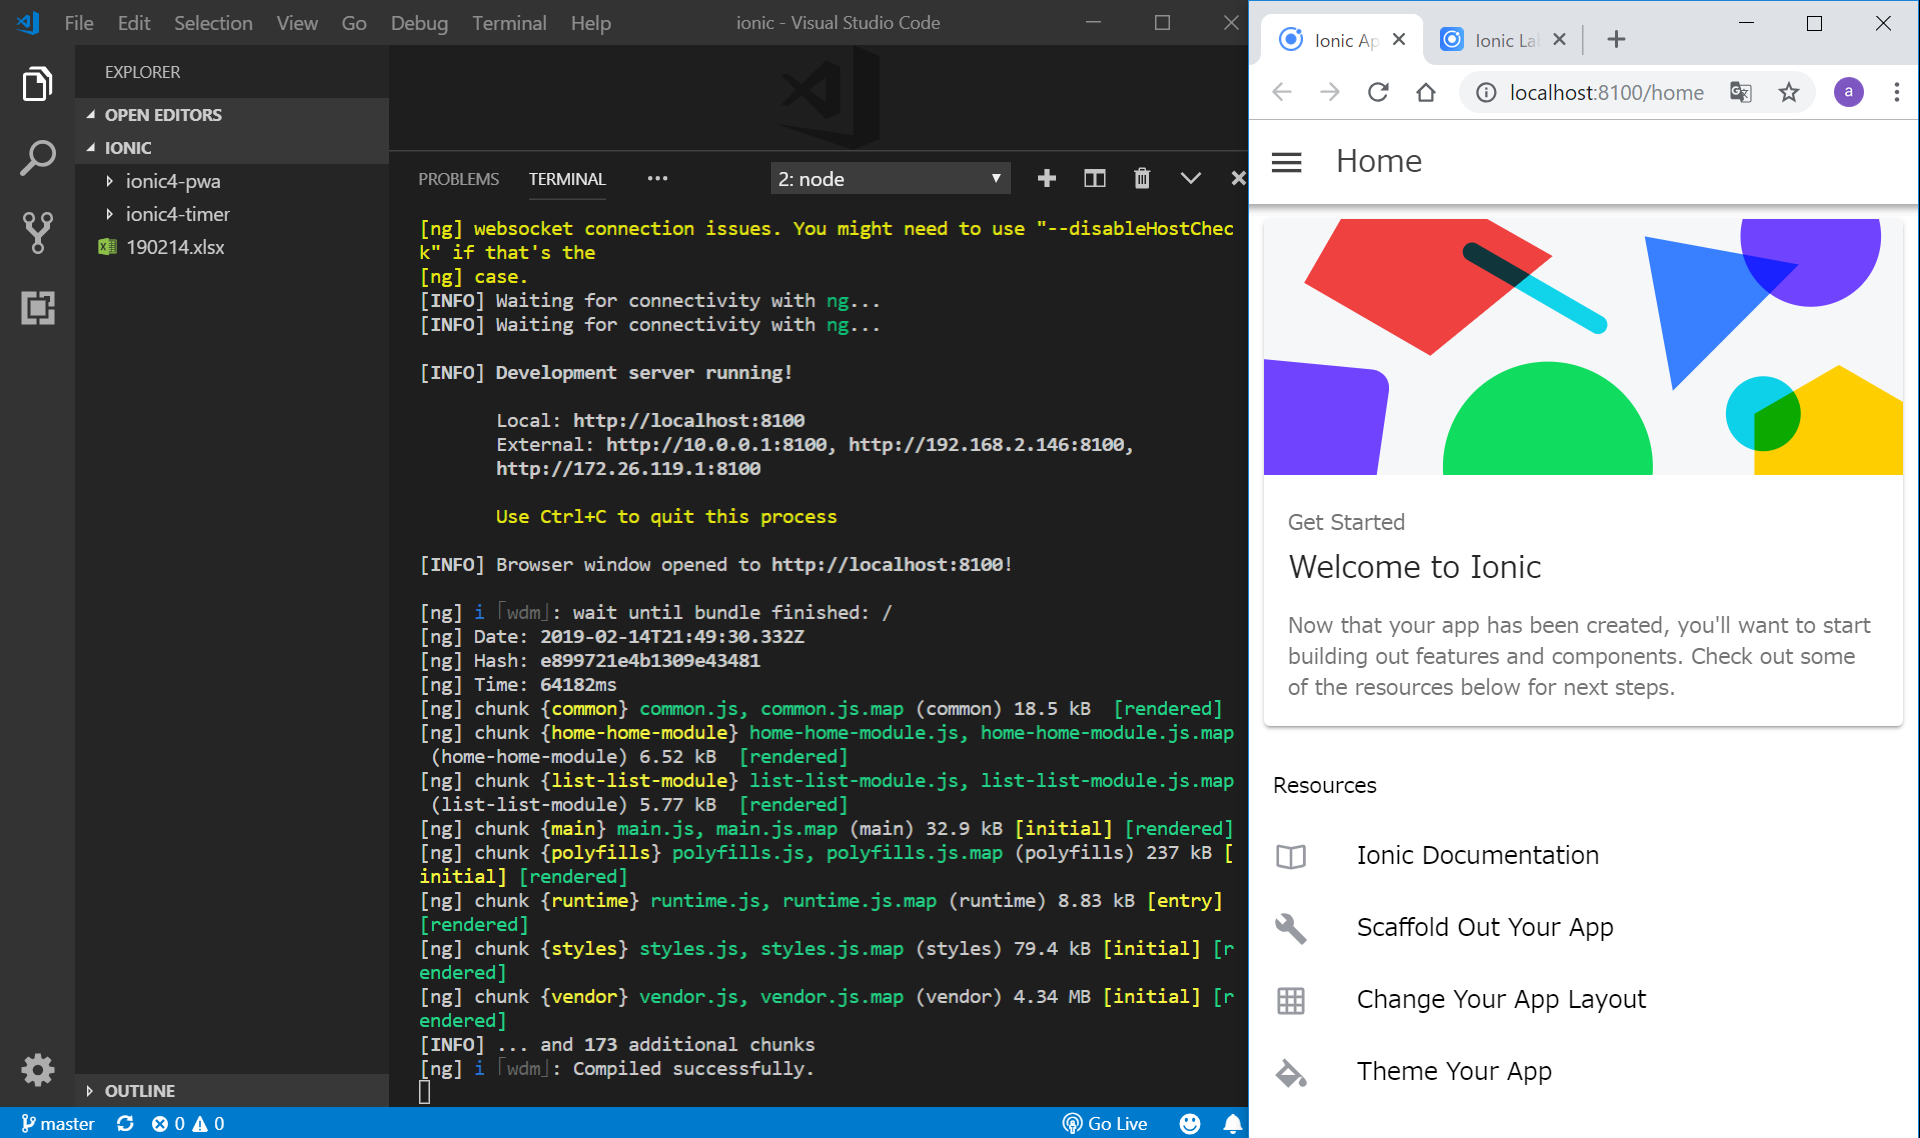Click the Ionic welcome card image

pos(1583,346)
